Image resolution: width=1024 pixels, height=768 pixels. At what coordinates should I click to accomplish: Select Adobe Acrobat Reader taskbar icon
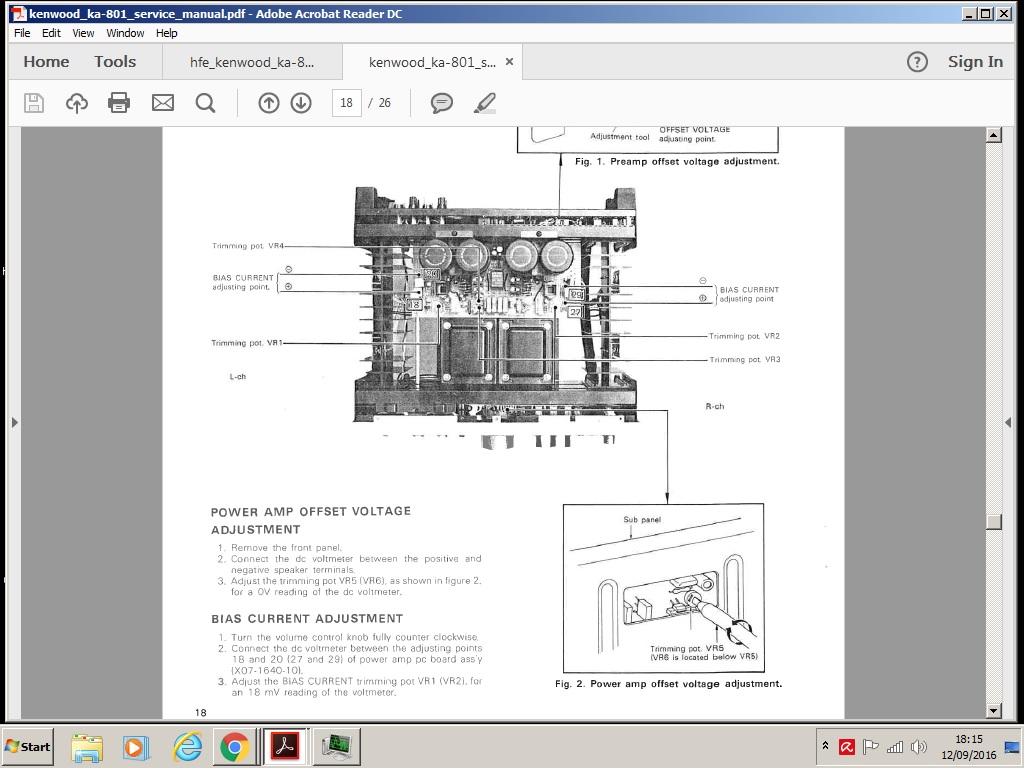click(x=285, y=746)
